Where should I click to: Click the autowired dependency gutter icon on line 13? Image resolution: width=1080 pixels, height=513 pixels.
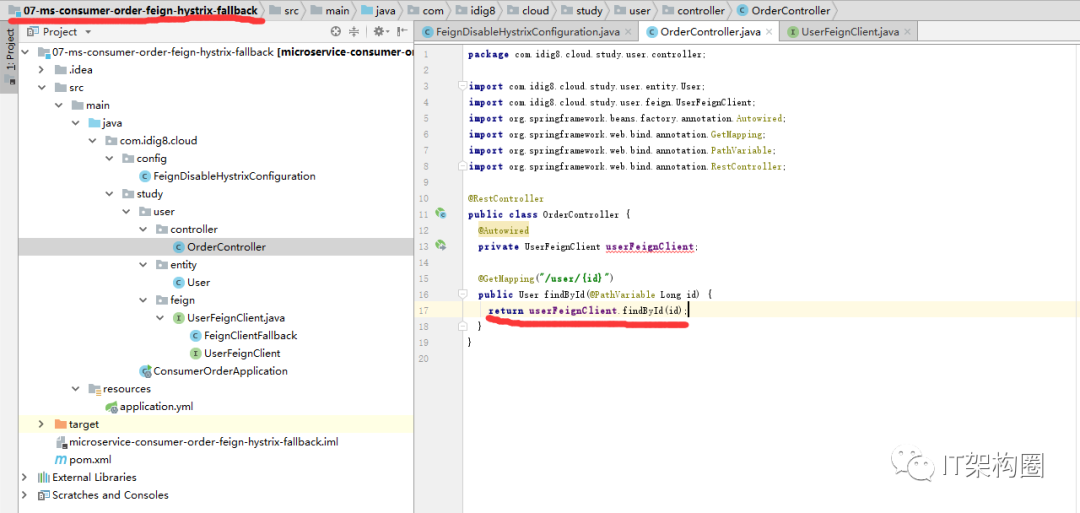click(440, 245)
